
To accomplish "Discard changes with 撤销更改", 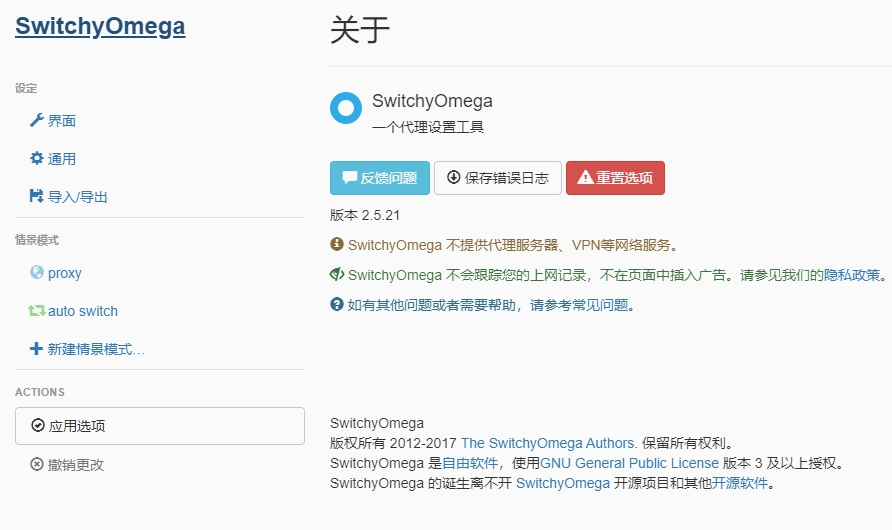I will tap(76, 464).
